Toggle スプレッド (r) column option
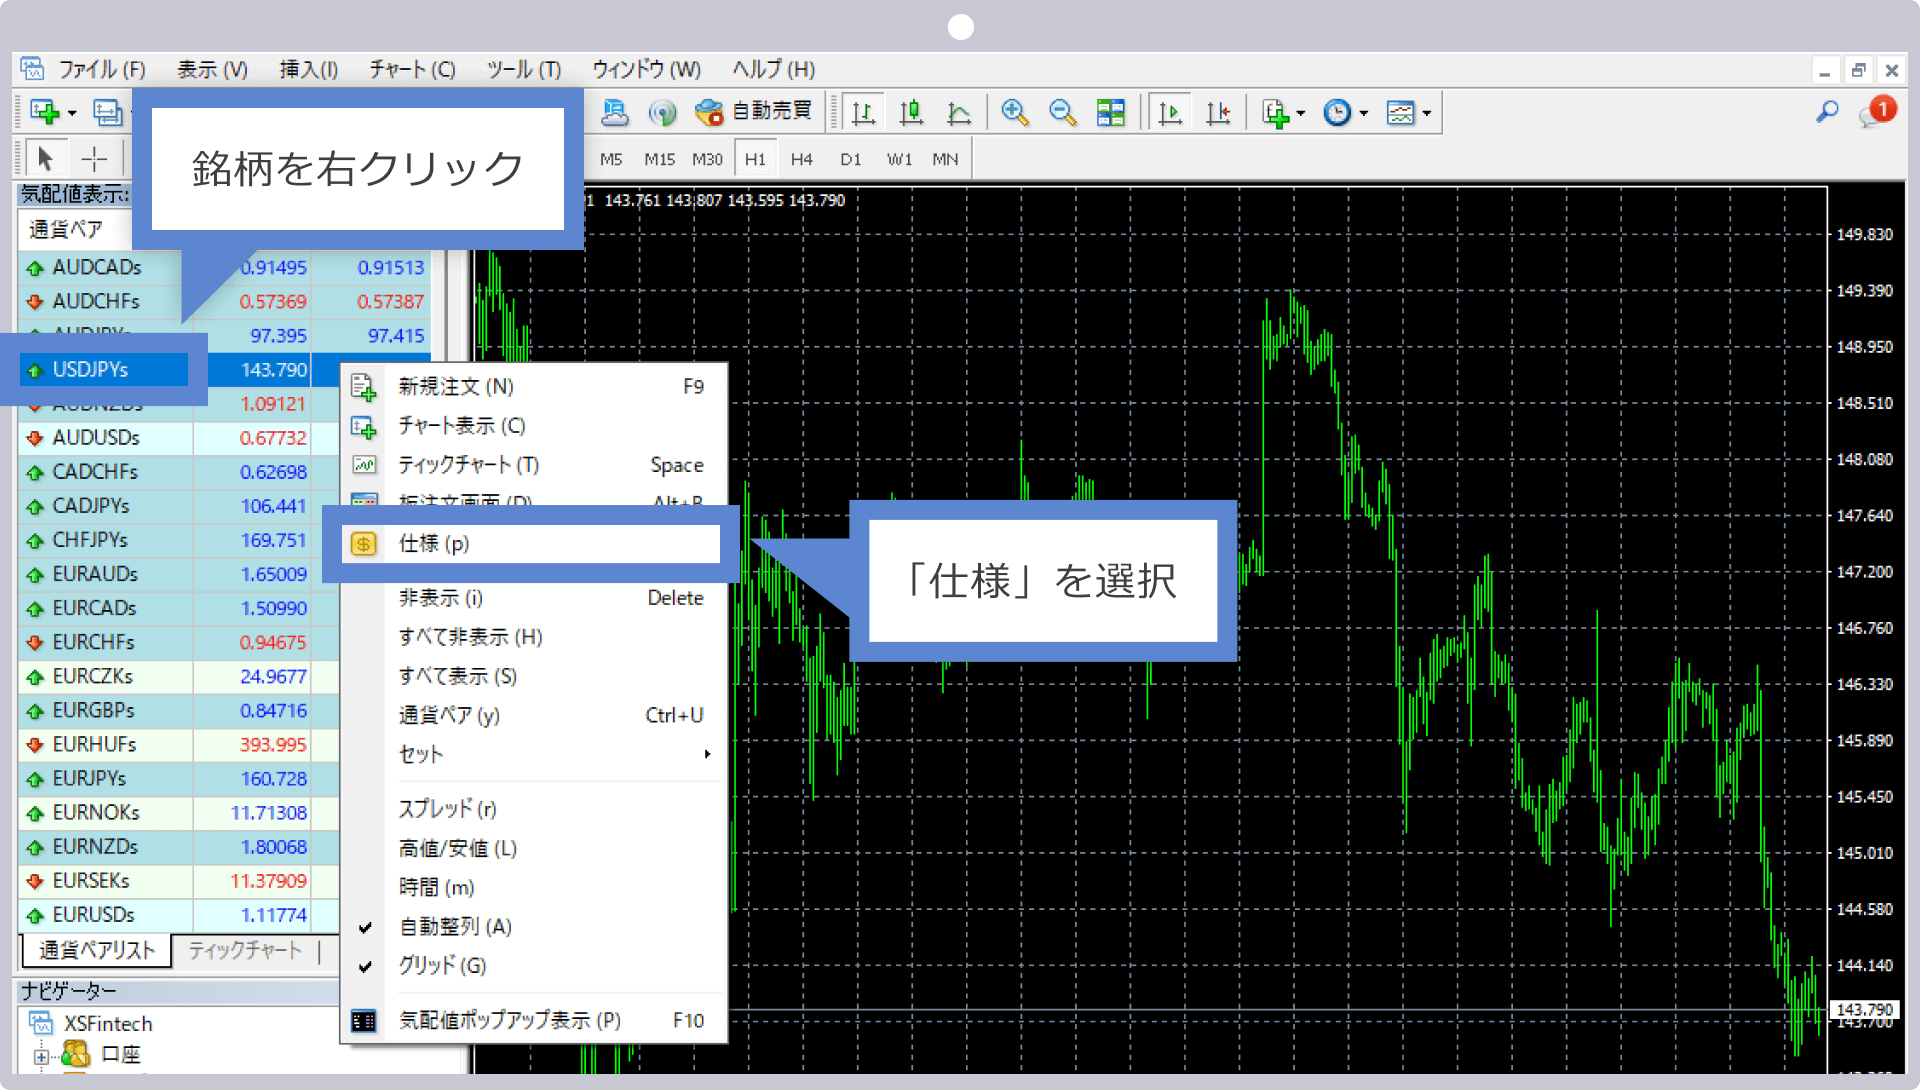The height and width of the screenshot is (1090, 1920). tap(533, 809)
